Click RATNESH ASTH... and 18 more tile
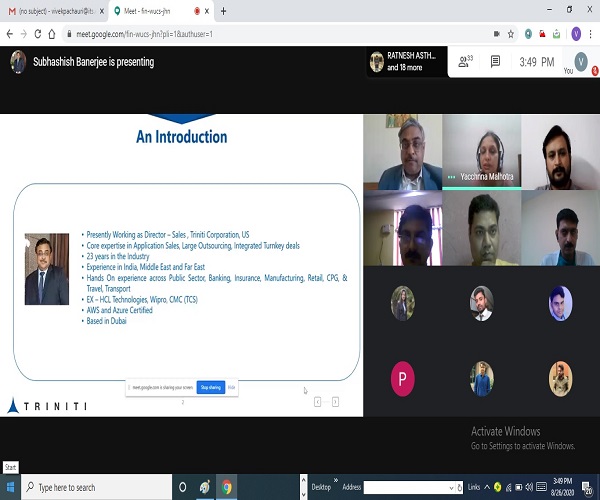600x500 pixels. (407, 62)
